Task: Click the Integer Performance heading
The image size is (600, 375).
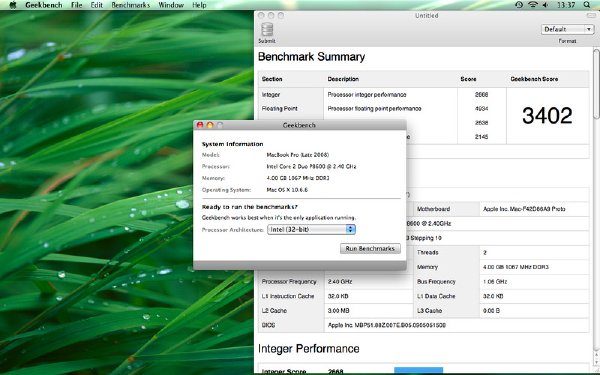Action: (x=308, y=349)
